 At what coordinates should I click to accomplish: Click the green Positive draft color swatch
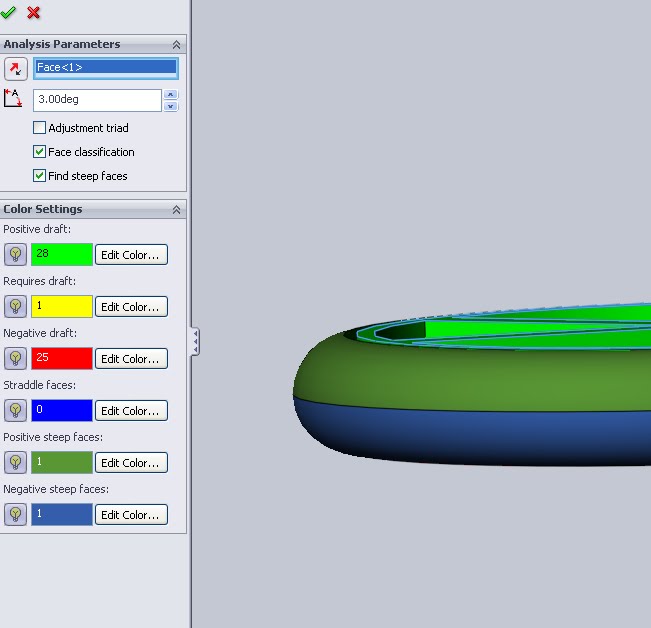(62, 254)
